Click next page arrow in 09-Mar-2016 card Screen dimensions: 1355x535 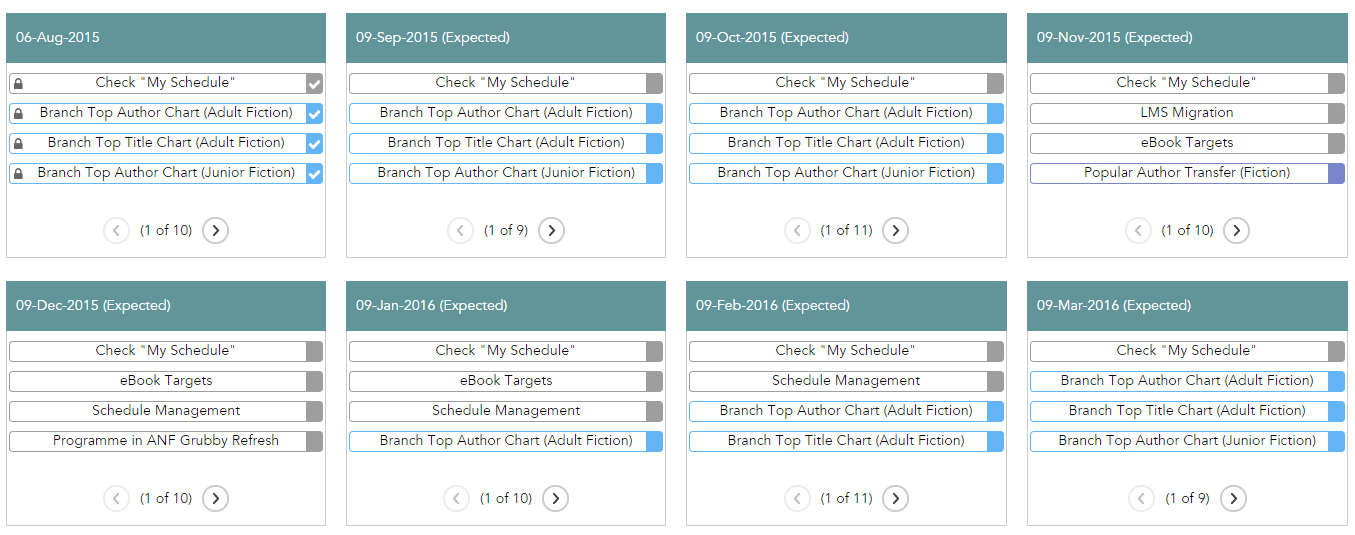1233,499
